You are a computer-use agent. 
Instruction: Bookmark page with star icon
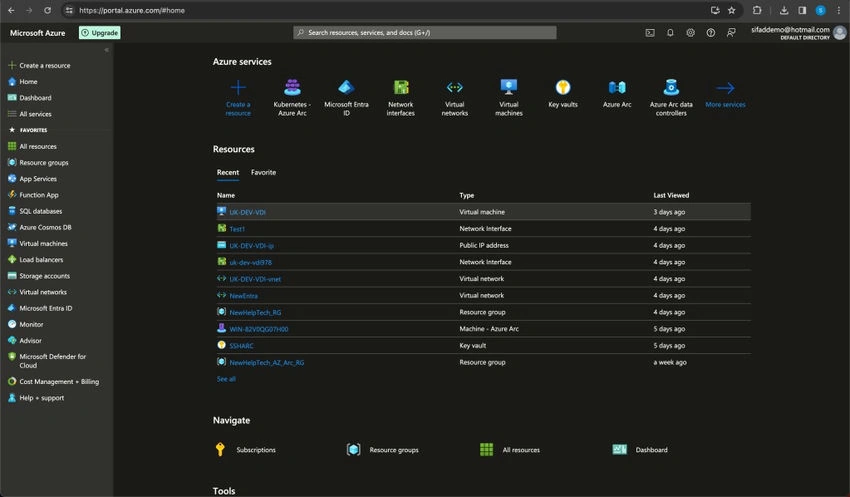731,10
